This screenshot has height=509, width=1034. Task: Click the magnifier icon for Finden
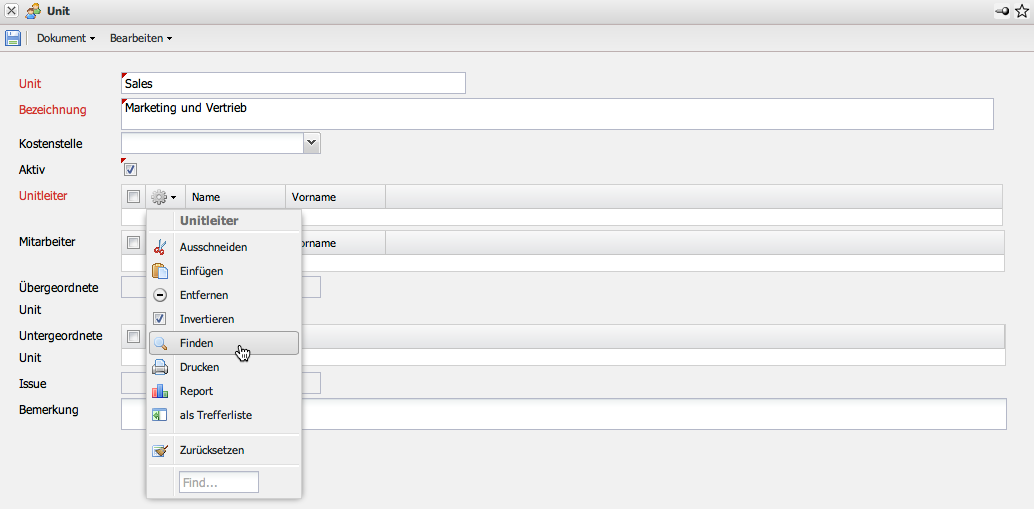[x=160, y=343]
